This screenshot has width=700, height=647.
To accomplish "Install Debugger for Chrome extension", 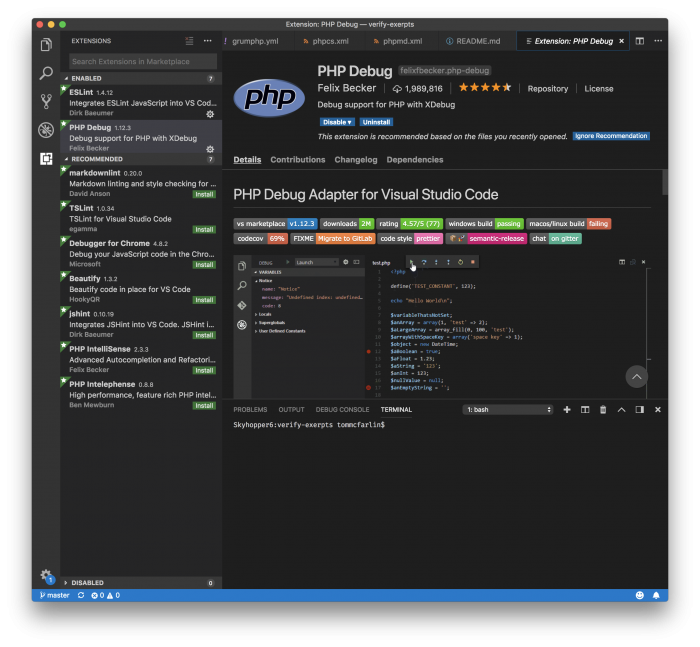I will pos(204,265).
